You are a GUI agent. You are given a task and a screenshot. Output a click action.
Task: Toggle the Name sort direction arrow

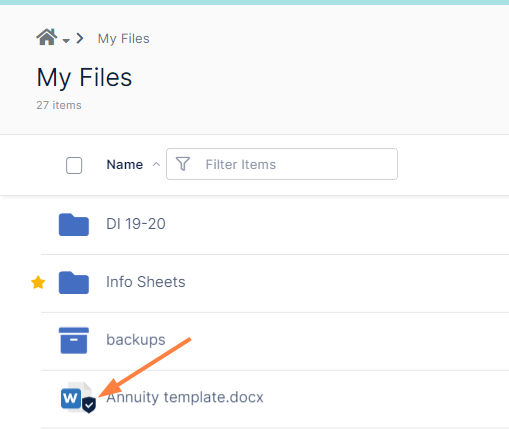(156, 164)
